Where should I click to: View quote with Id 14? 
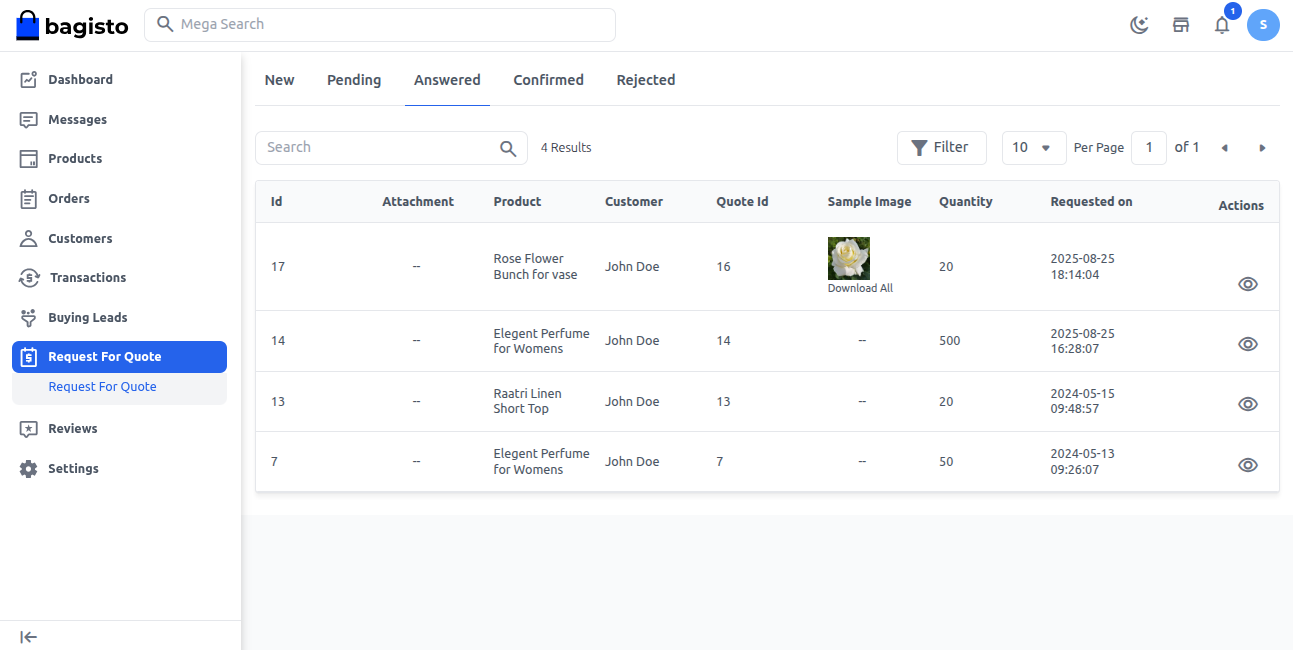[x=1247, y=344]
